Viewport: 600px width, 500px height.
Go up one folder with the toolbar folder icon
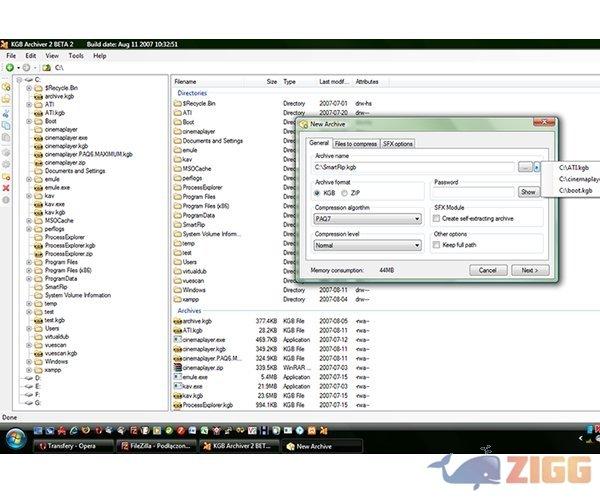(47, 68)
